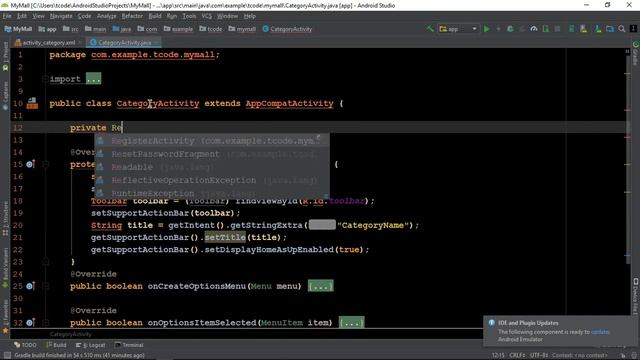This screenshot has height=360, width=640.
Task: Click the src folder breadcrumb
Action: [x=71, y=29]
